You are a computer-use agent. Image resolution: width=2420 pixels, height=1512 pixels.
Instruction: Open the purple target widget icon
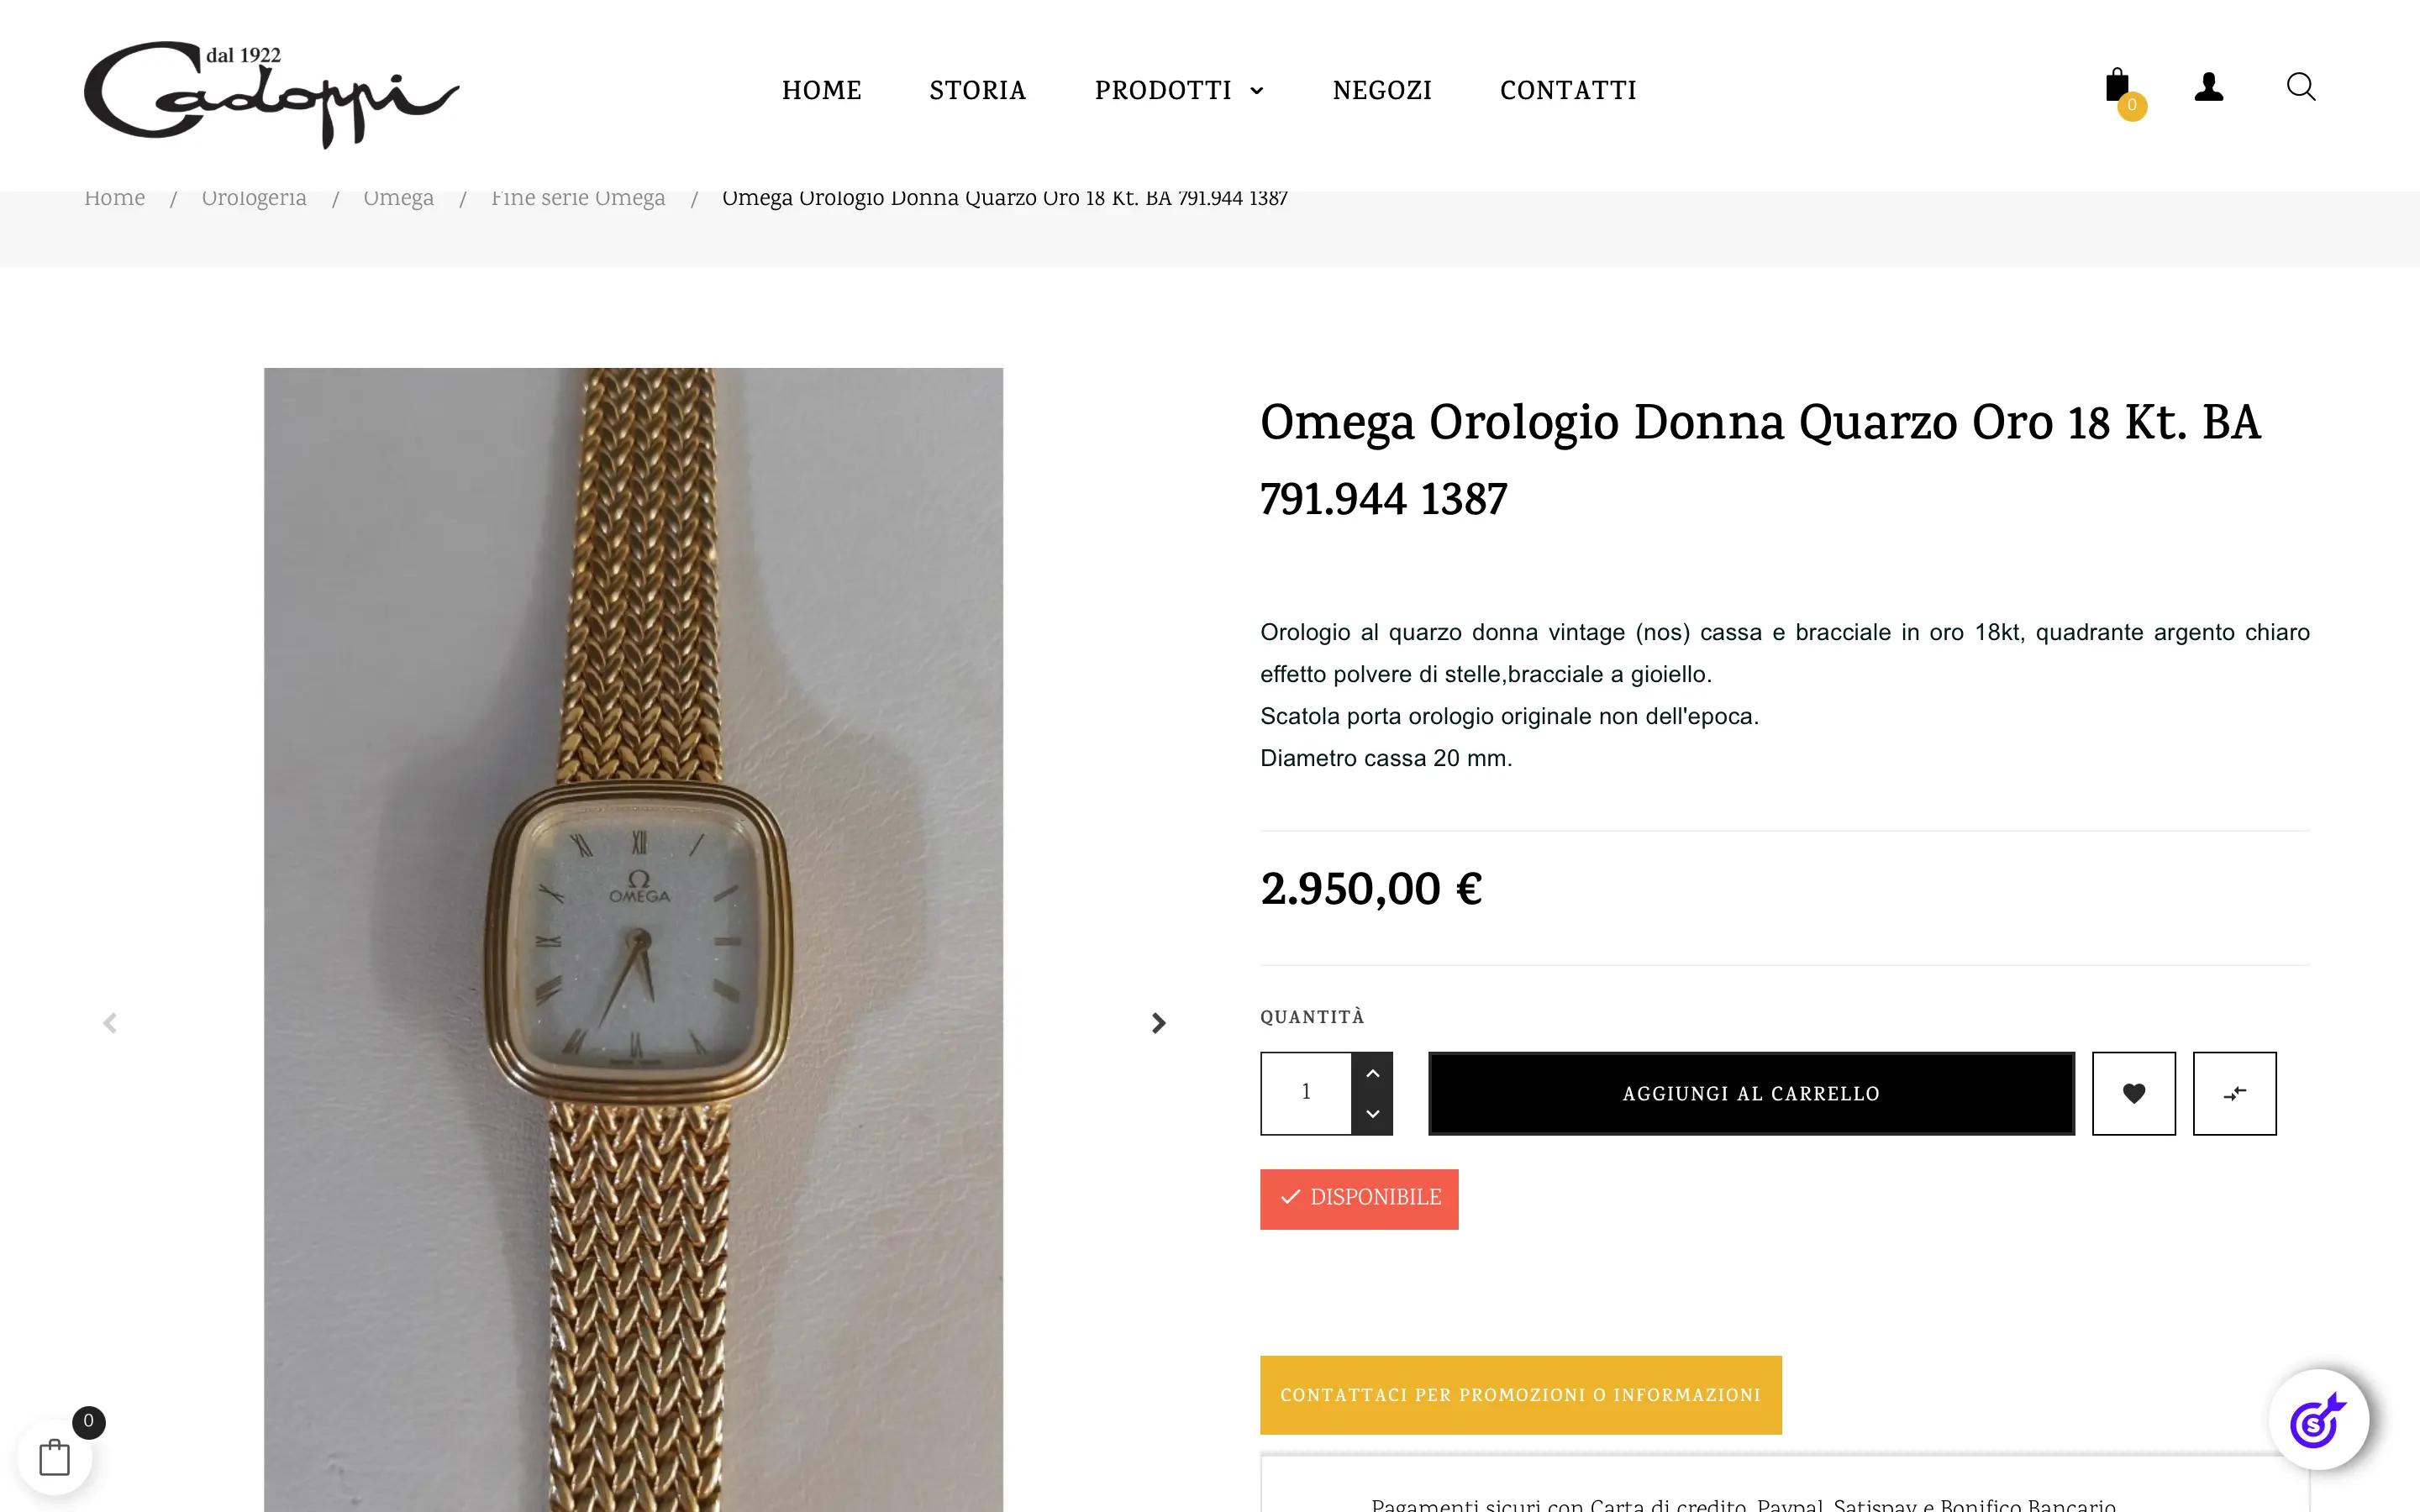(x=2318, y=1420)
